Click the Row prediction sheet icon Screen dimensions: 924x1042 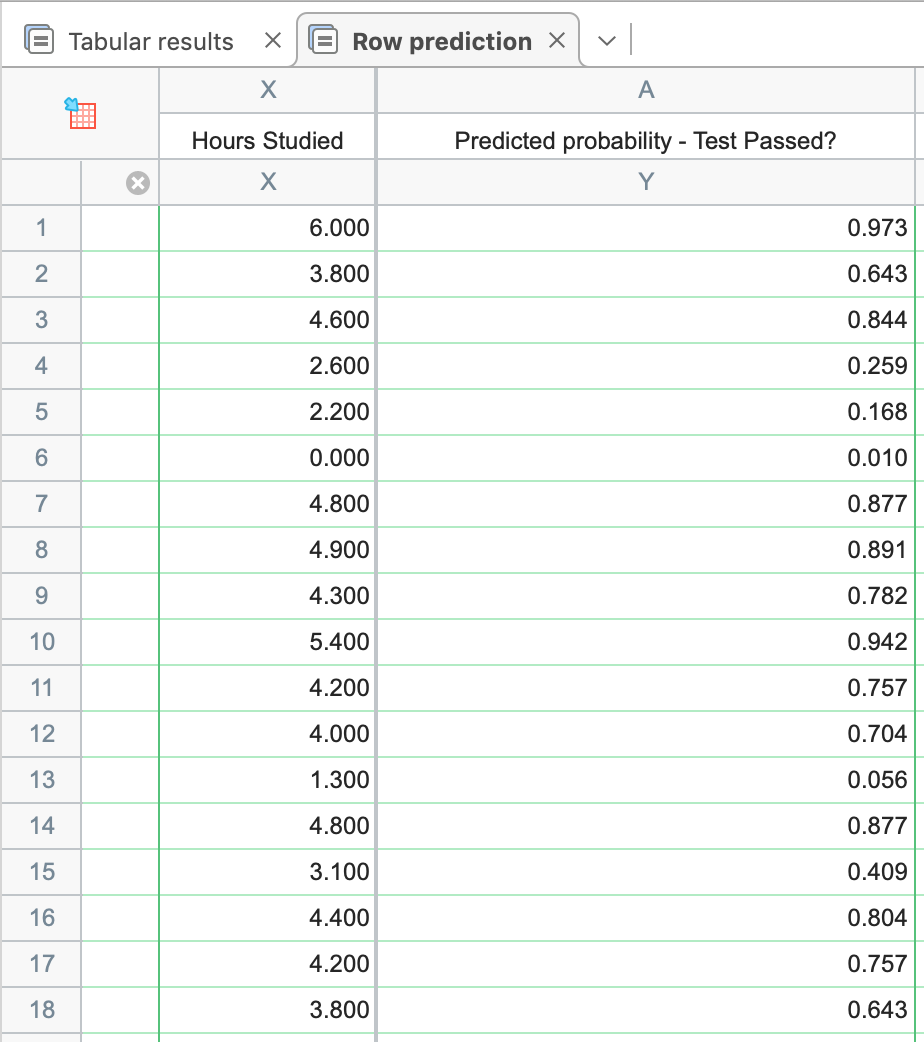point(324,41)
